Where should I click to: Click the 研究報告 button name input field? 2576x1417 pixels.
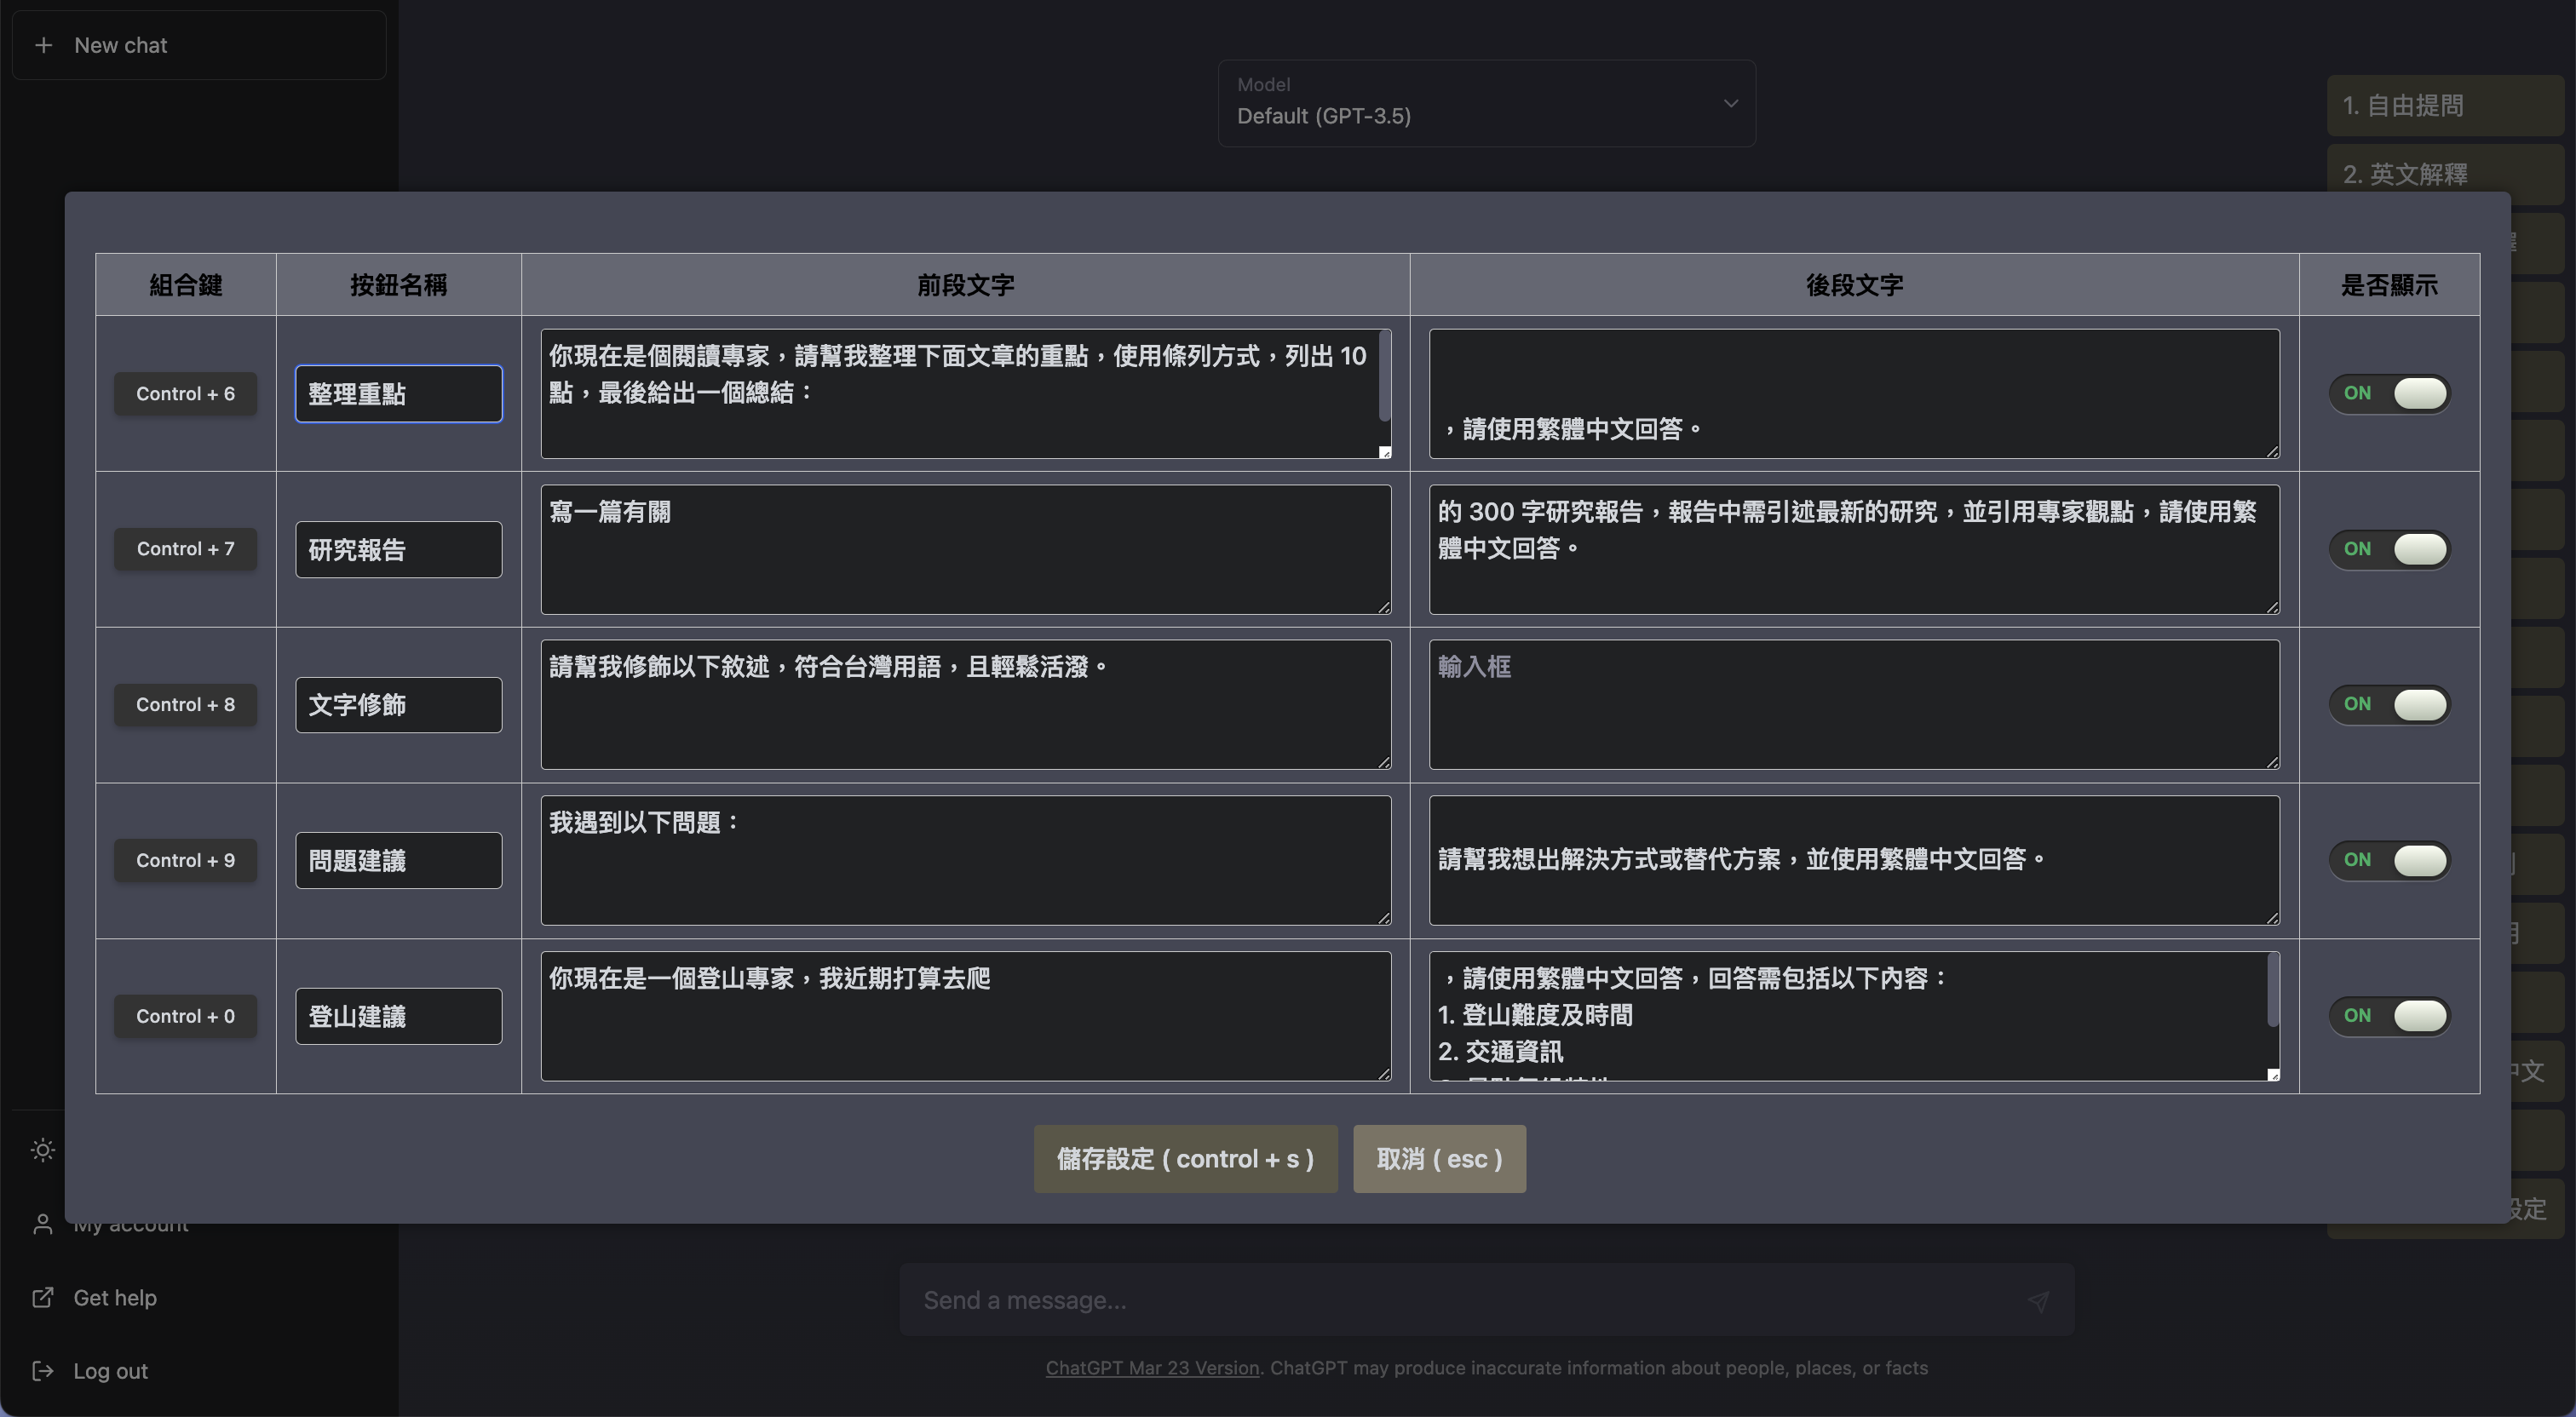click(398, 549)
